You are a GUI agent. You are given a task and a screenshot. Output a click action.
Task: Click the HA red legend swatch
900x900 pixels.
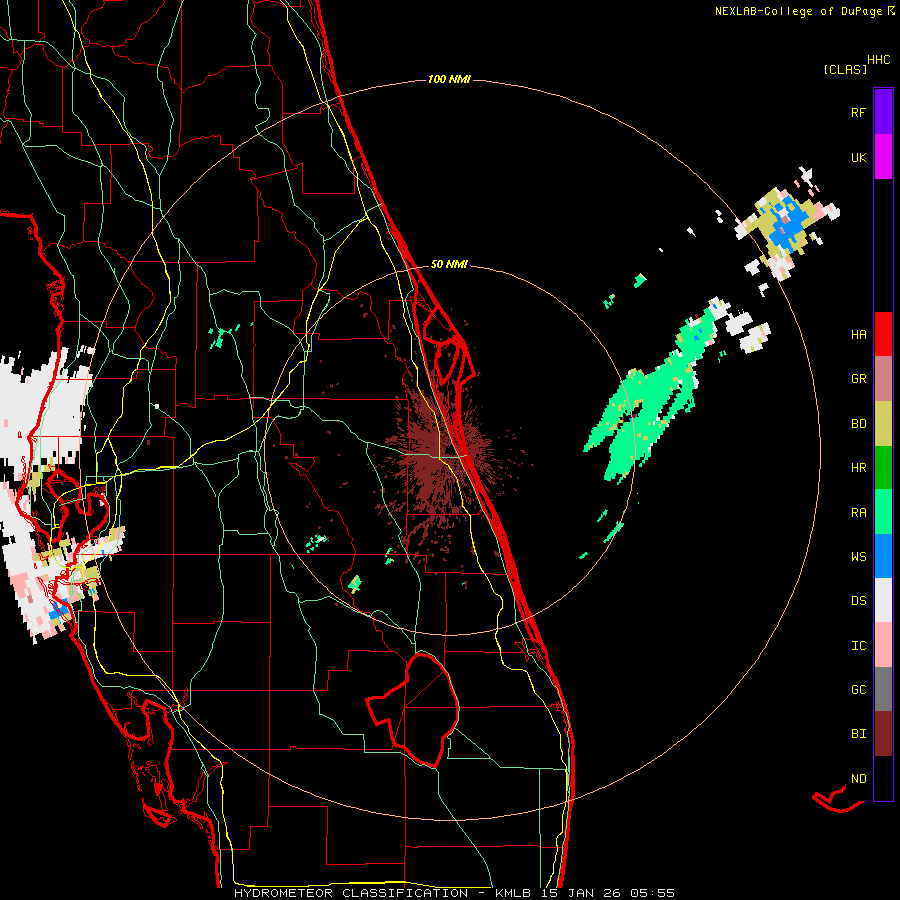click(x=883, y=334)
